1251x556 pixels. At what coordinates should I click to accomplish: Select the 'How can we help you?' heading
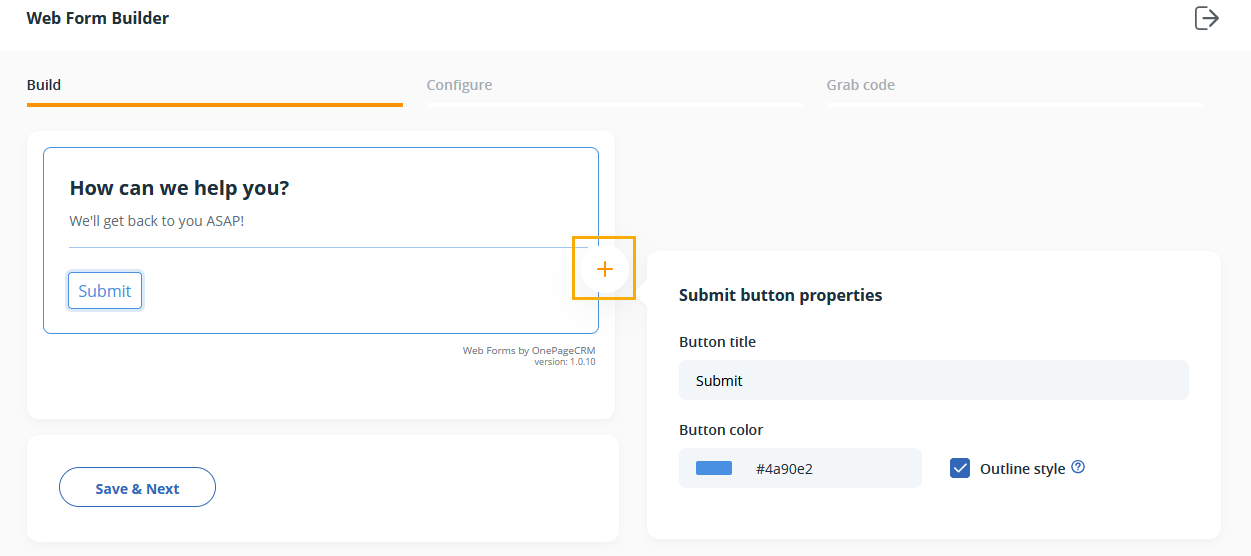179,188
